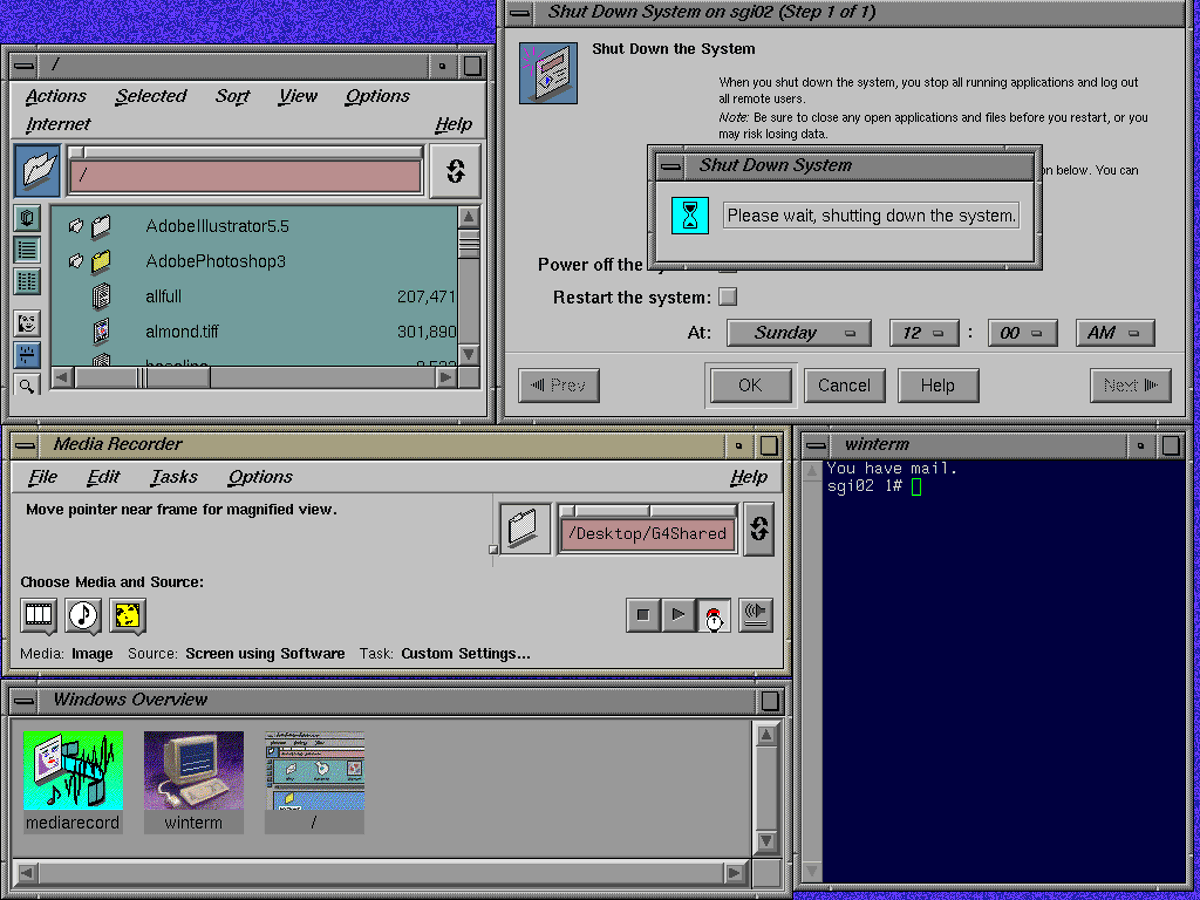Image resolution: width=1200 pixels, height=900 pixels.
Task: Select Image face media type in Media Recorder
Action: [x=127, y=614]
